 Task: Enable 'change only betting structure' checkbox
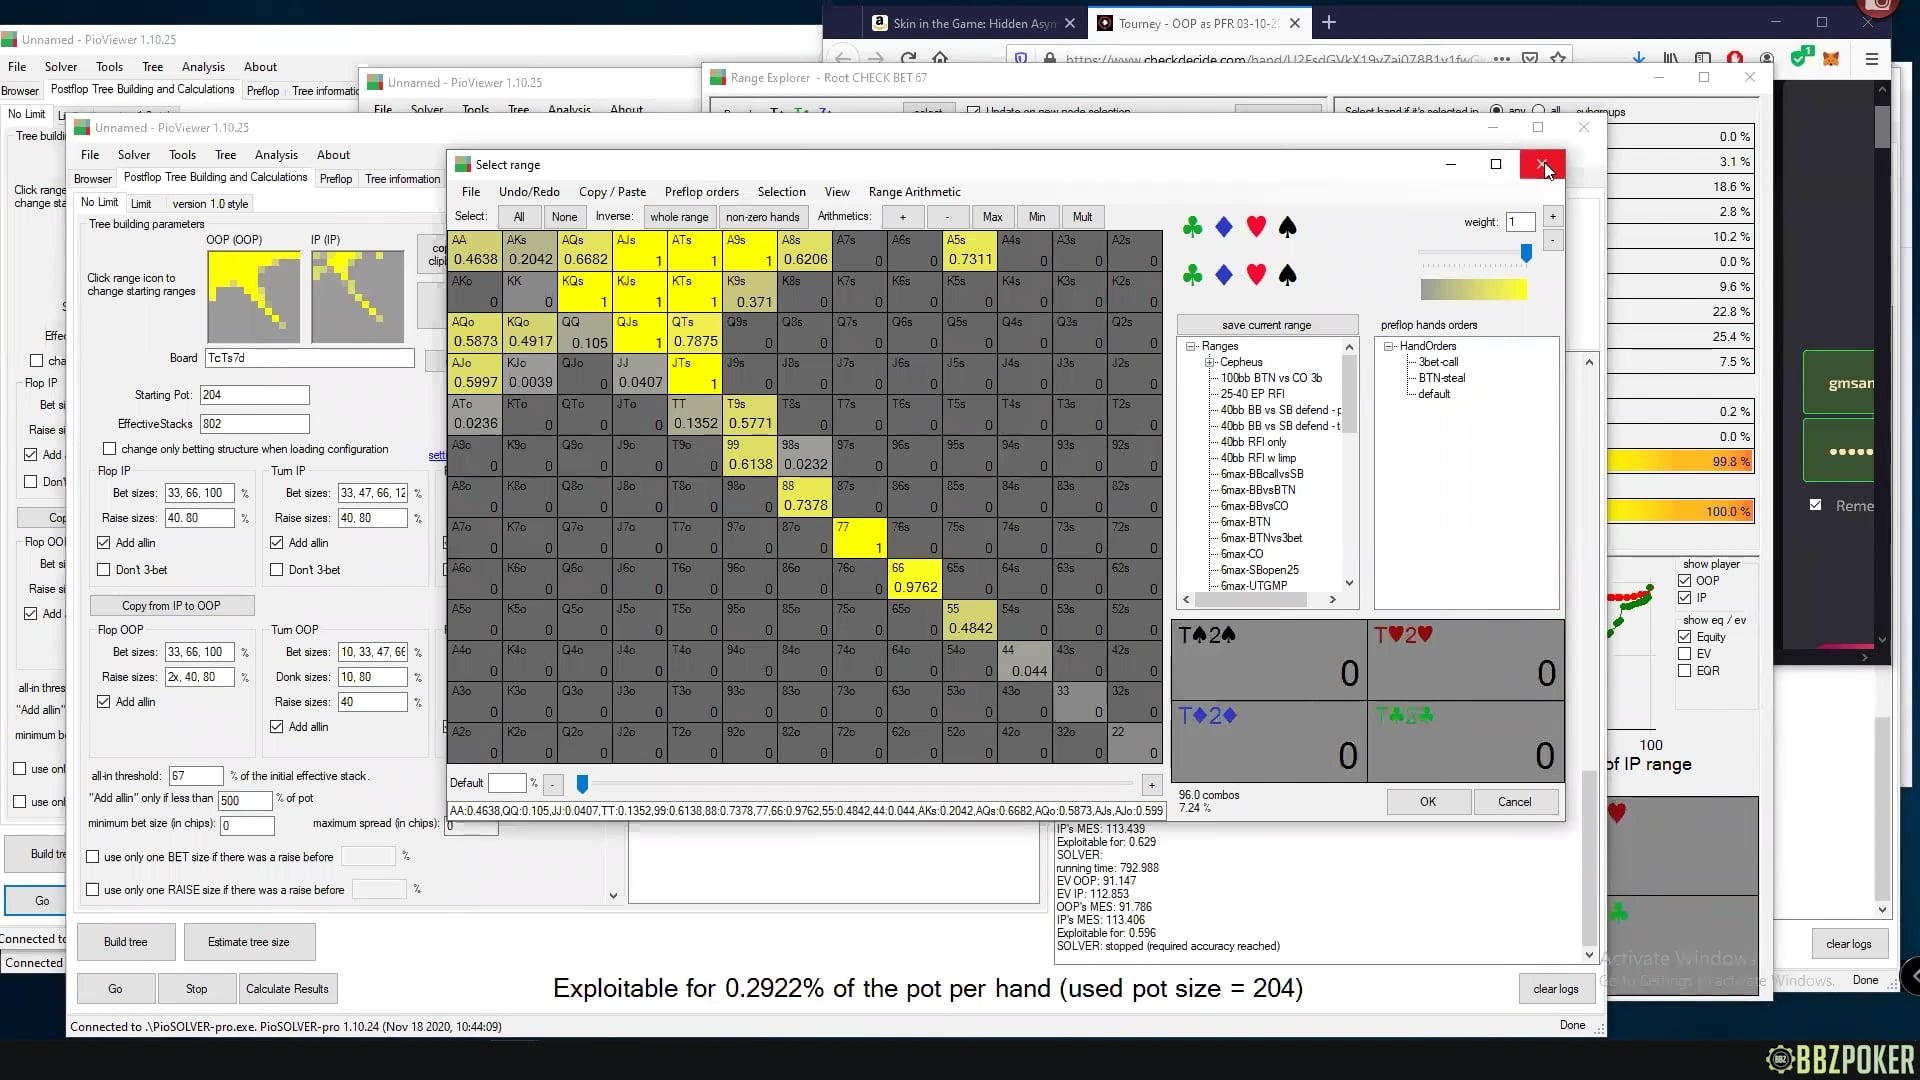(110, 449)
